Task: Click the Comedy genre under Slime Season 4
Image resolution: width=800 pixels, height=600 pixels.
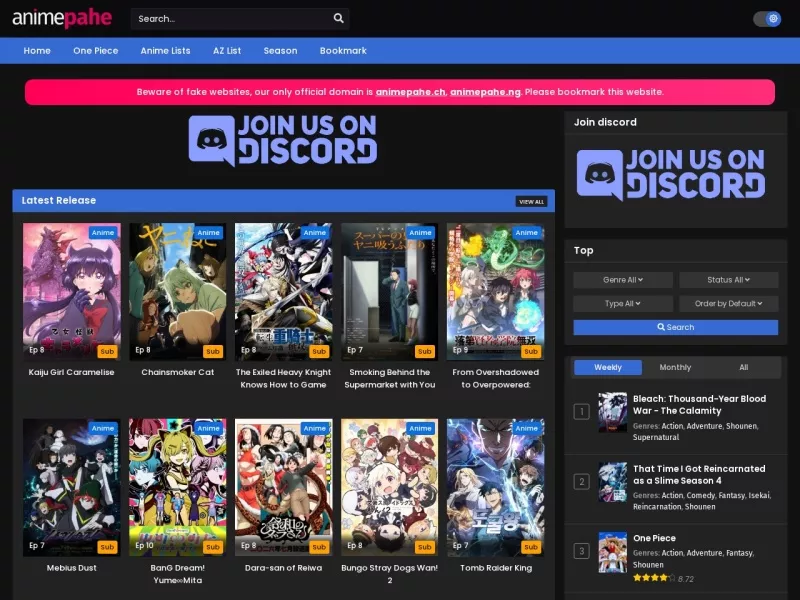Action: coord(701,495)
